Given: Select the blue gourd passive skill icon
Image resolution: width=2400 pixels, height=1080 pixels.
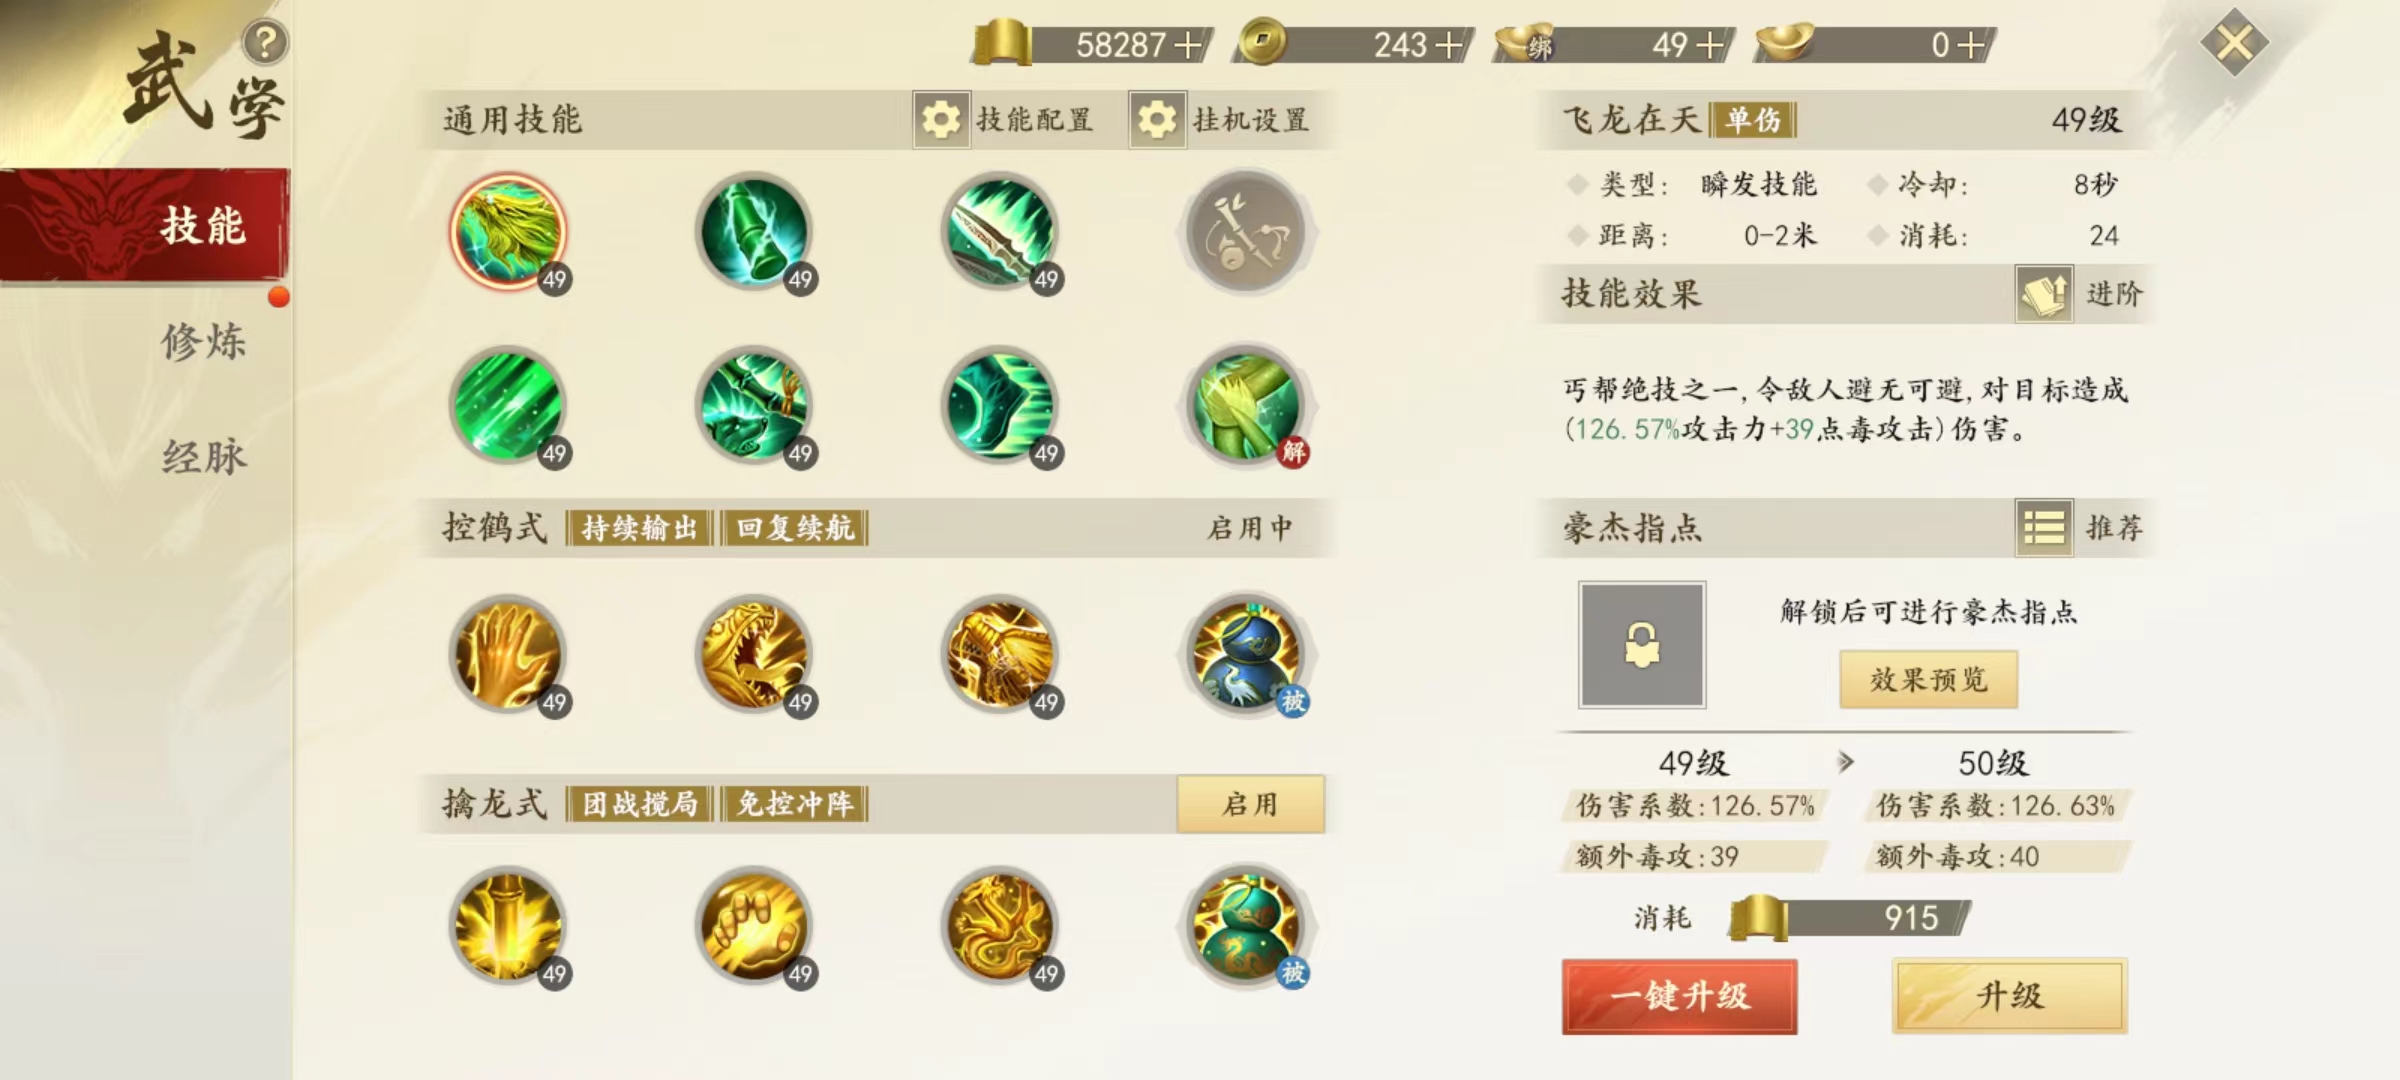Looking at the screenshot, I should tap(1246, 655).
